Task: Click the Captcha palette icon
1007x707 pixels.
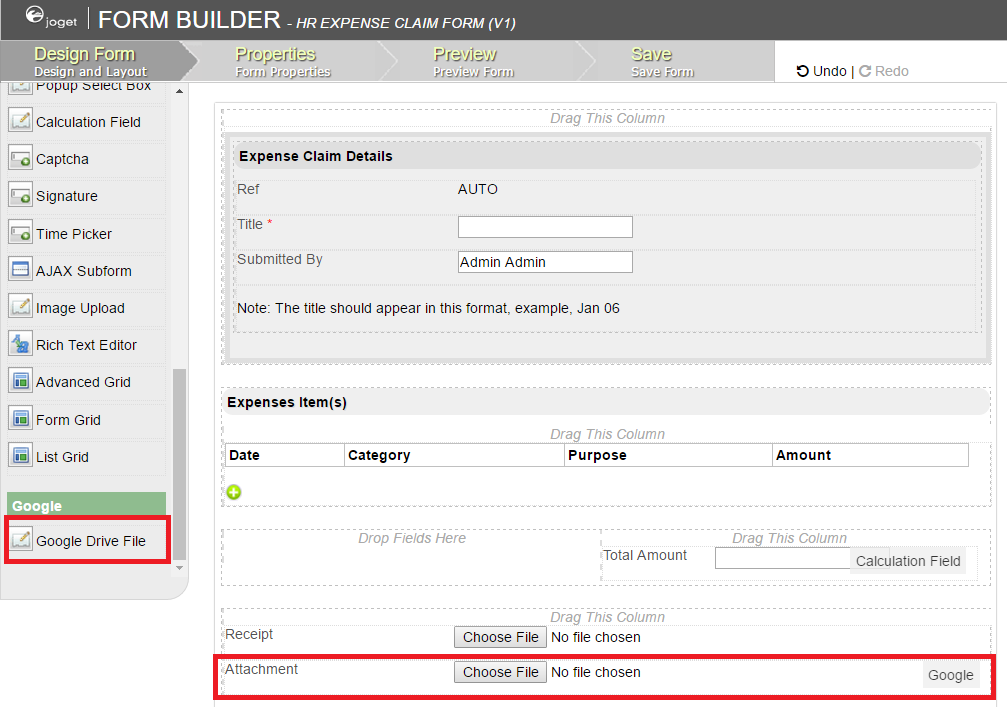Action: pos(21,158)
